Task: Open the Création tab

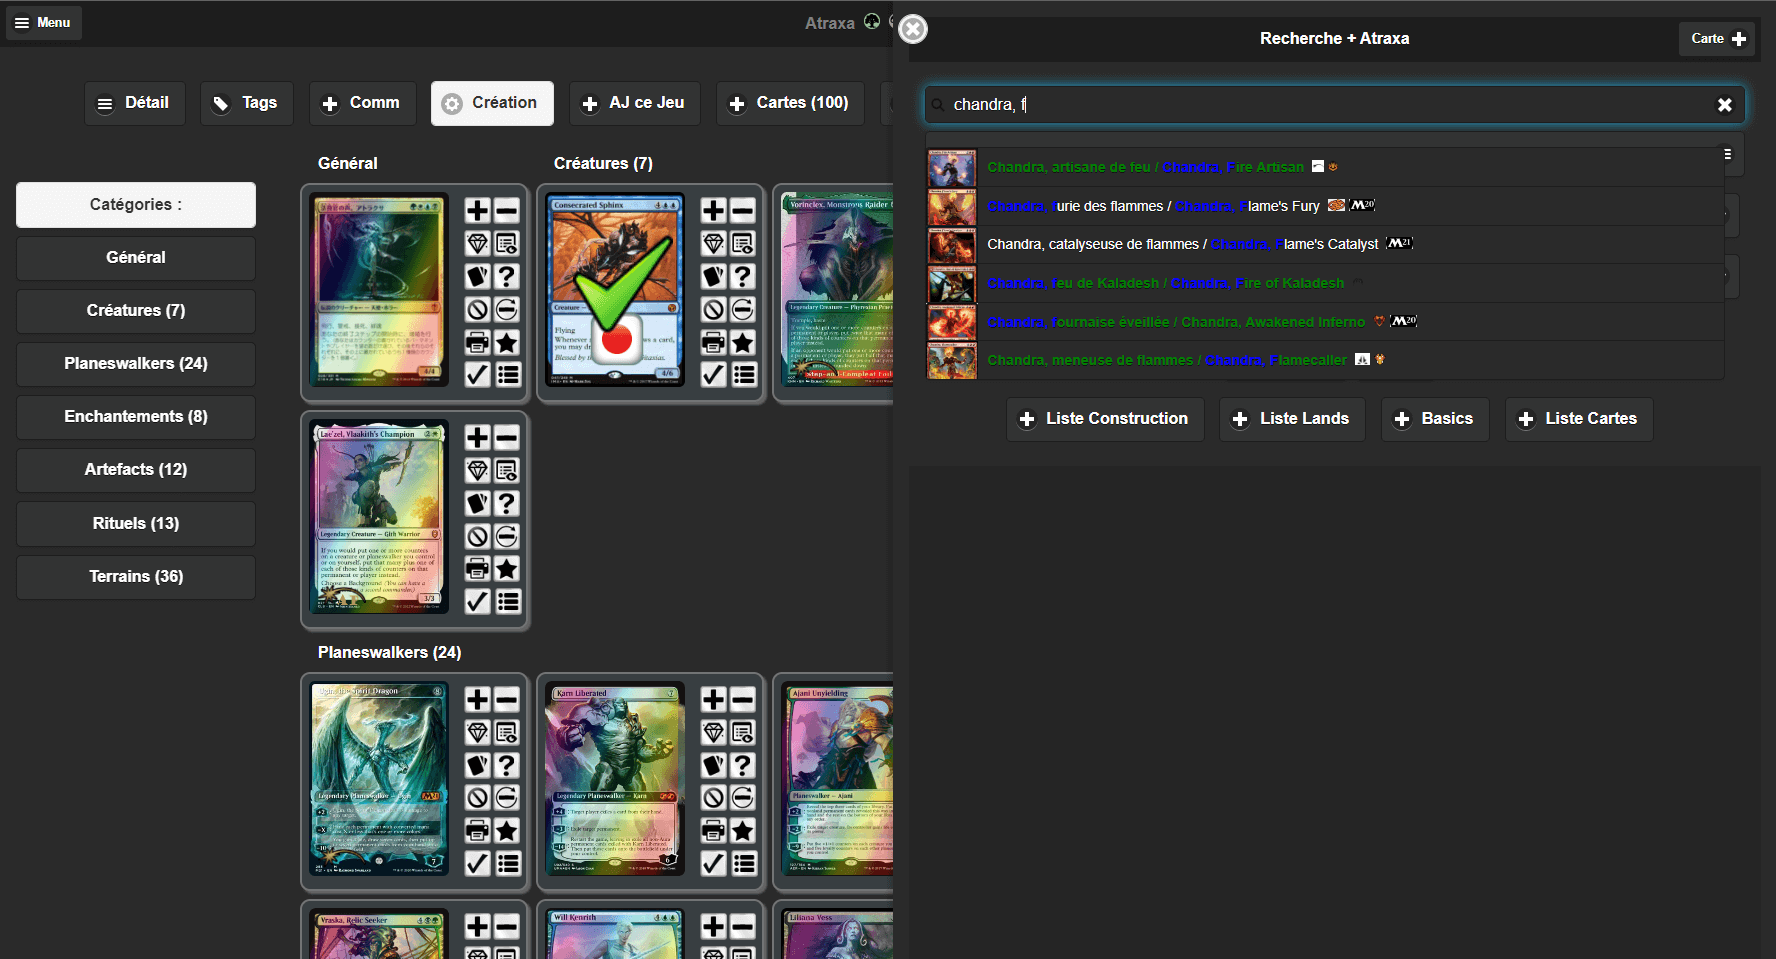Action: [492, 103]
